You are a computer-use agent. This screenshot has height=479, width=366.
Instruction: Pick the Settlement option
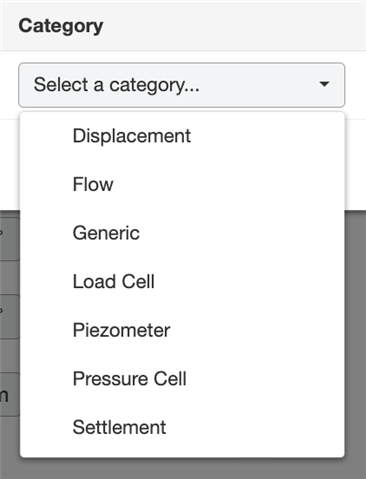pyautogui.click(x=182, y=428)
